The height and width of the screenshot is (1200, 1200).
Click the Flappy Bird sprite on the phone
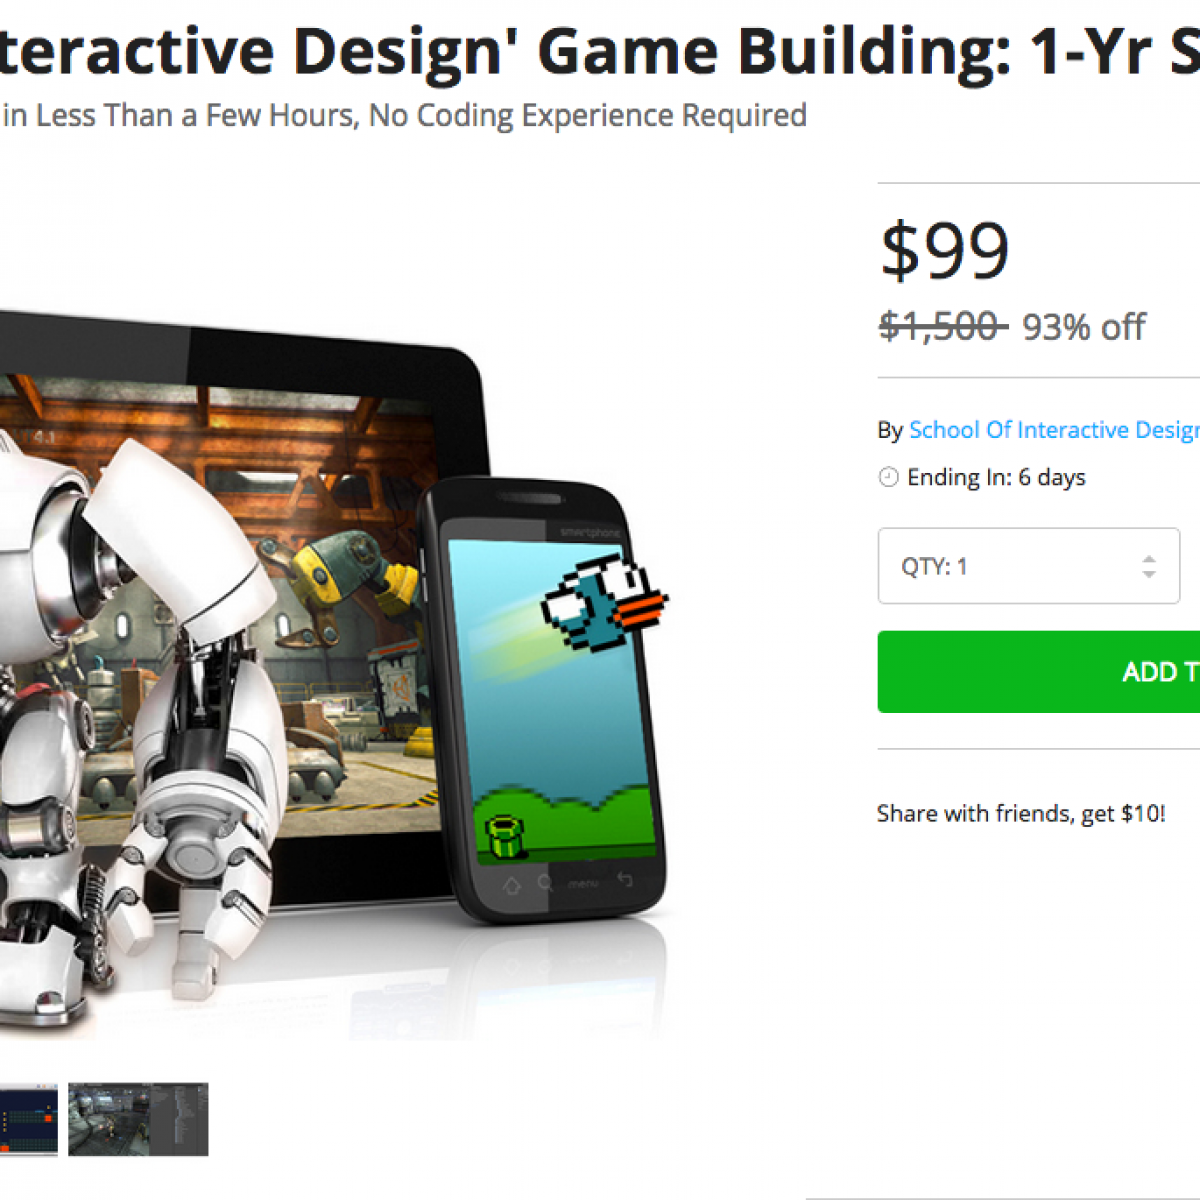click(605, 605)
